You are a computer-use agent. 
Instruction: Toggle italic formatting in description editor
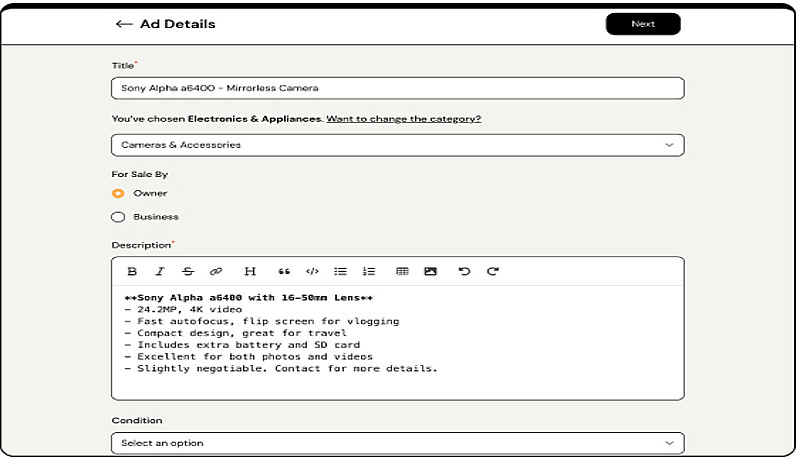coord(160,271)
